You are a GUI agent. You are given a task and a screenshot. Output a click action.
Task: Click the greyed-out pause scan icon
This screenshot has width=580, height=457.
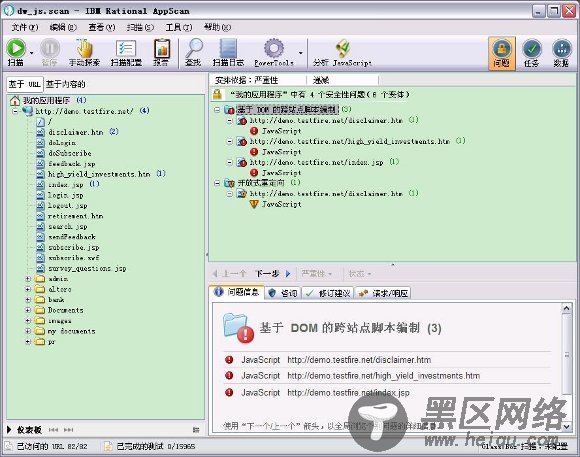pos(50,48)
